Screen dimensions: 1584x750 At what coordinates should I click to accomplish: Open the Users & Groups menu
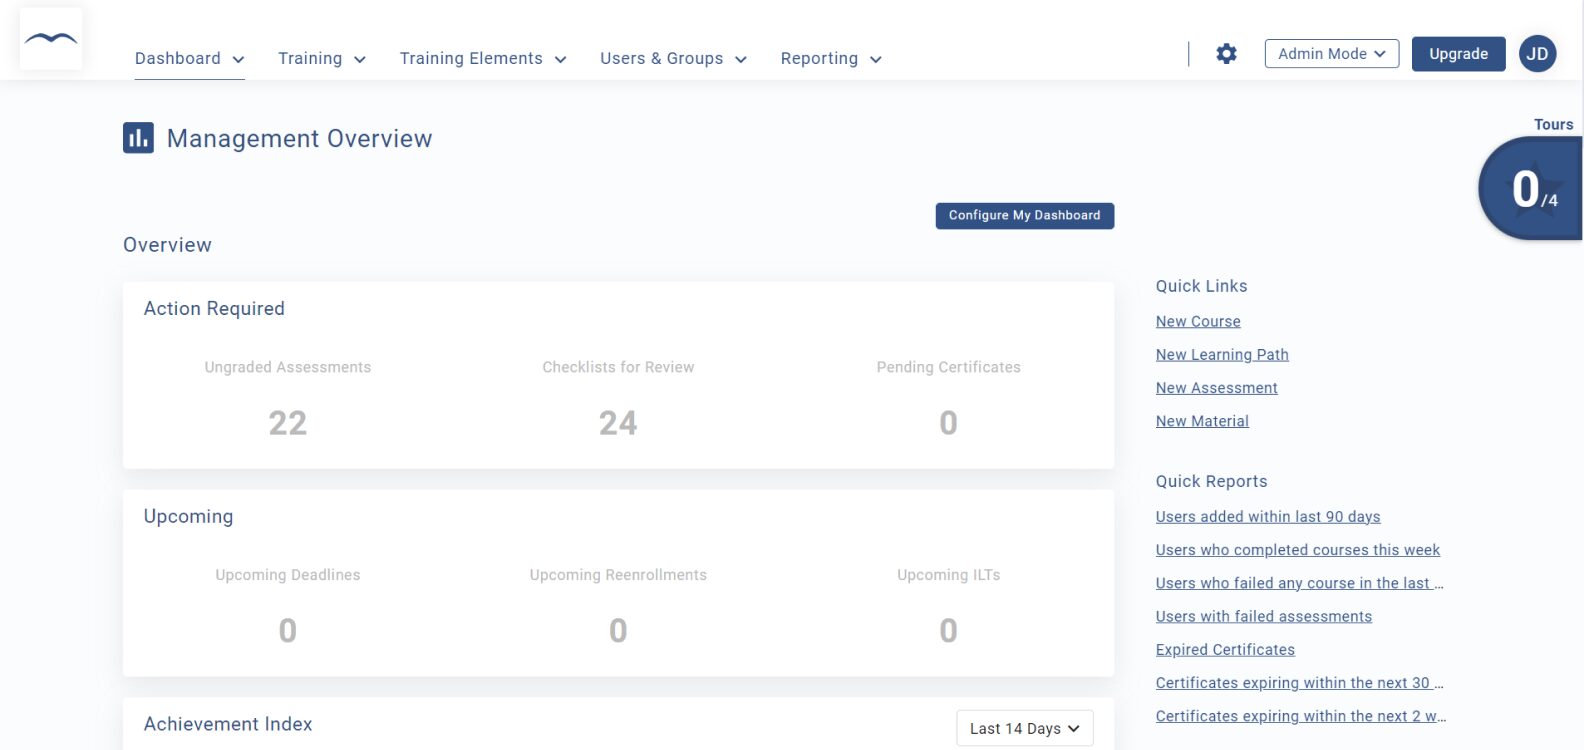pos(673,59)
